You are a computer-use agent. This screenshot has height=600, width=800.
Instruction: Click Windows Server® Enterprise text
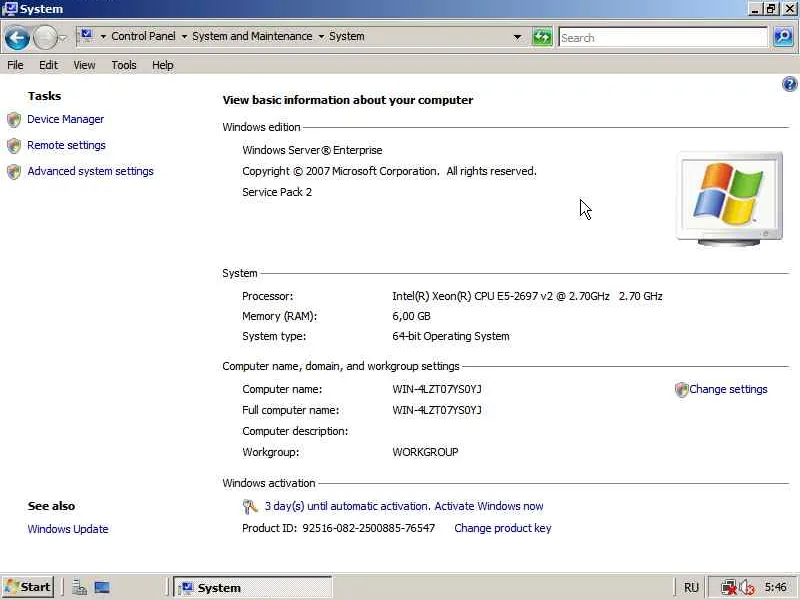(x=312, y=150)
